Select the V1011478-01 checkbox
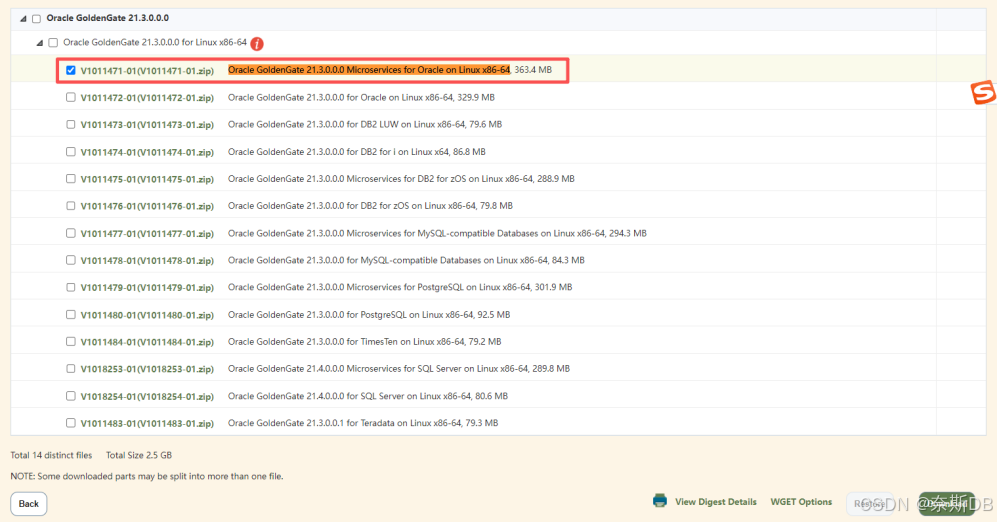The height and width of the screenshot is (522, 997). tap(71, 260)
